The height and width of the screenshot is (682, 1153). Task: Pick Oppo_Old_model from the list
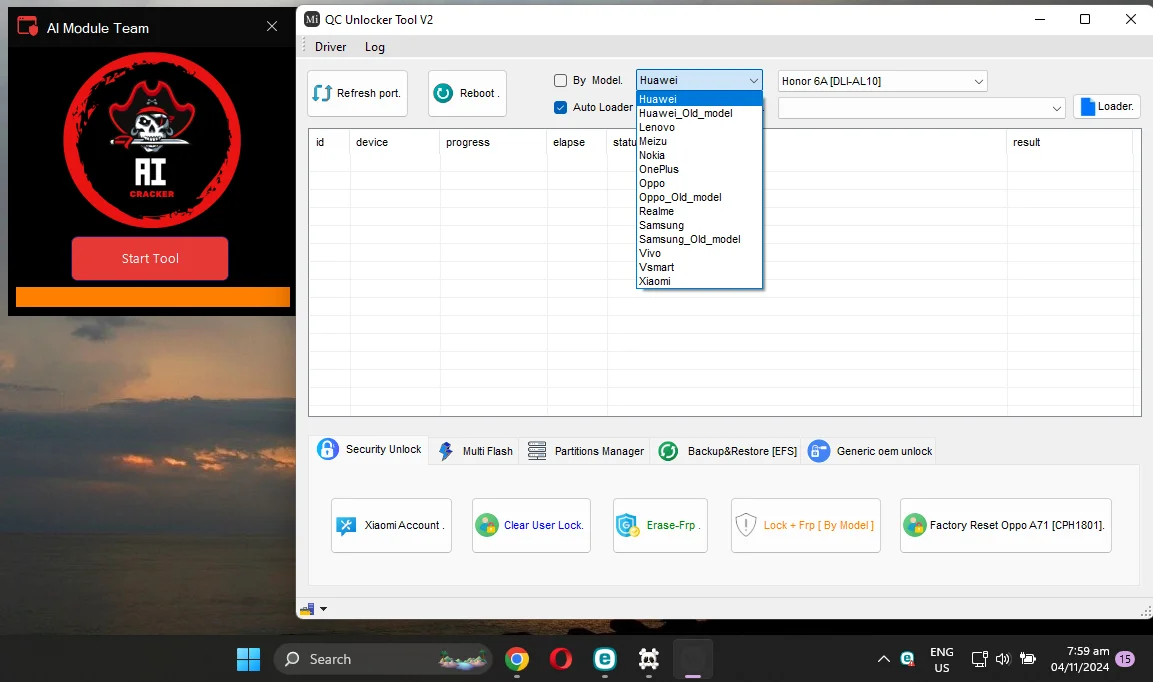click(699, 197)
